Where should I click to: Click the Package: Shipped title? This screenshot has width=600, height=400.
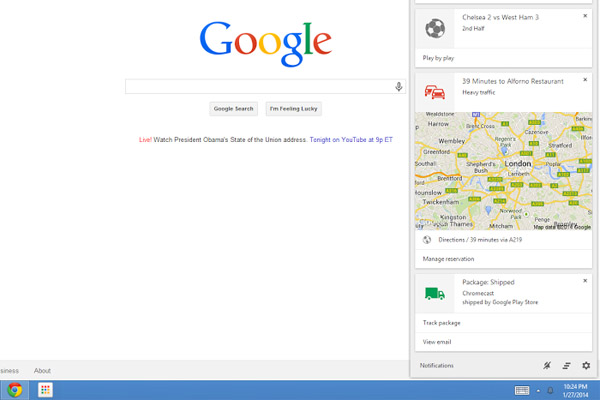488,282
